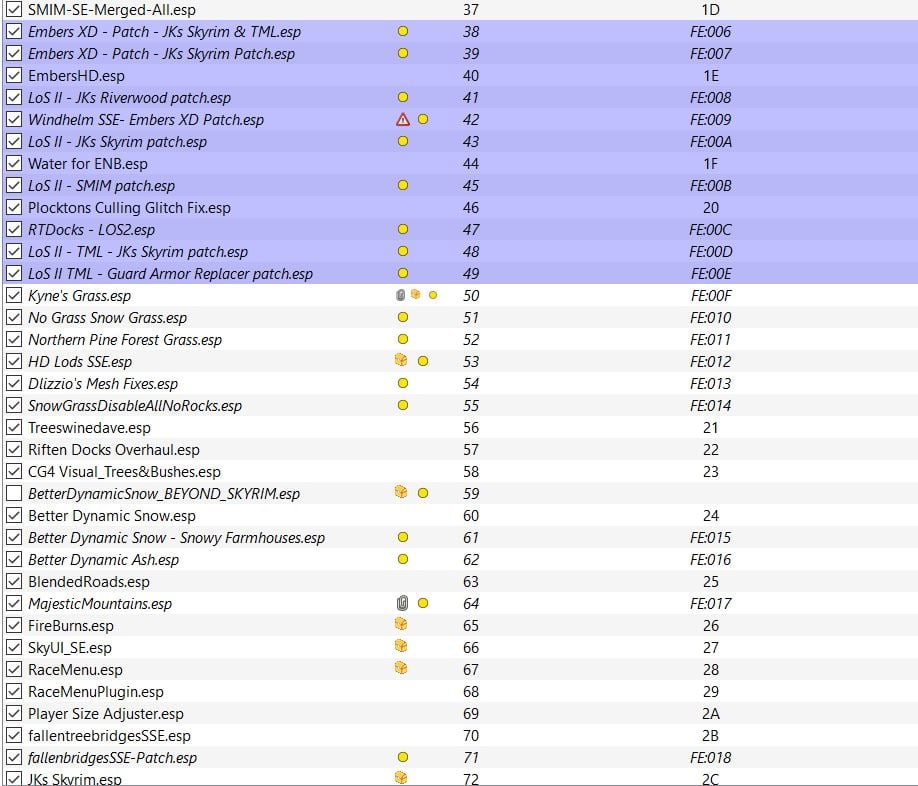Click archive icon on BetterDynamicSnow_BEYOND_SKYRIM.esp
The width and height of the screenshot is (918, 786).
401,492
